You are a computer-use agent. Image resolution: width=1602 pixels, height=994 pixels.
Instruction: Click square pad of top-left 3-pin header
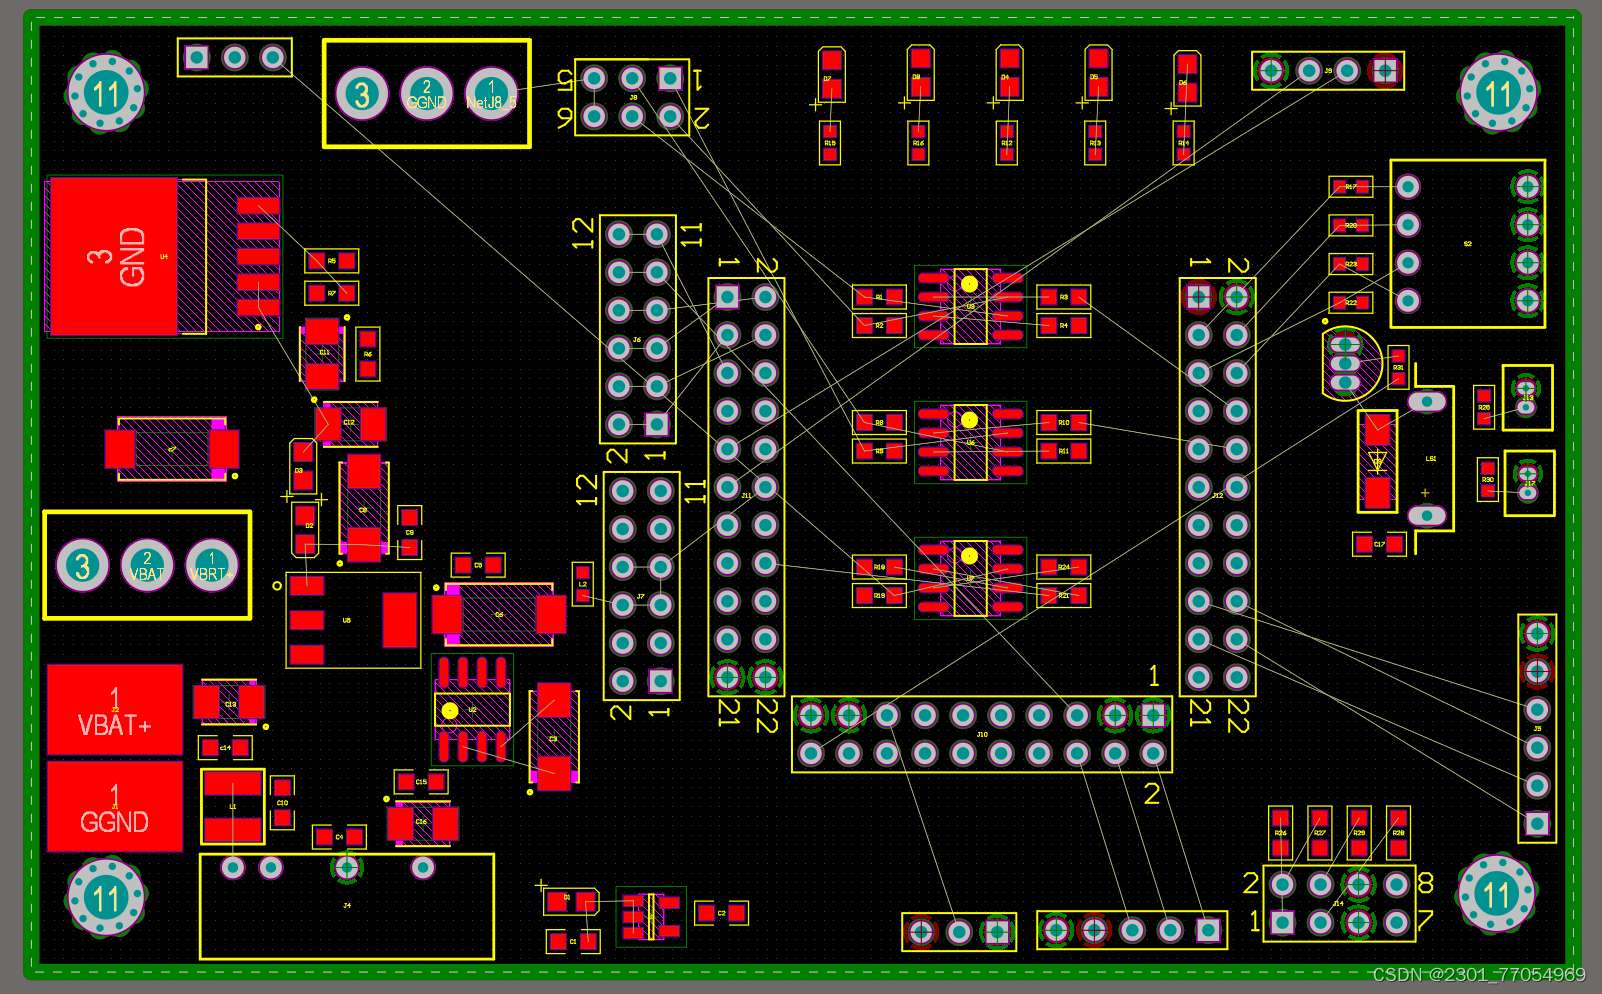click(x=197, y=58)
